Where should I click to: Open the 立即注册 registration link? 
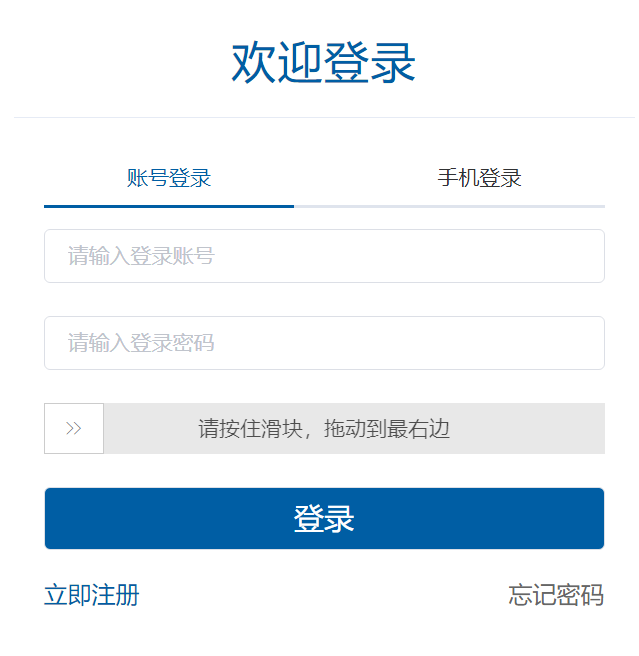pyautogui.click(x=92, y=596)
